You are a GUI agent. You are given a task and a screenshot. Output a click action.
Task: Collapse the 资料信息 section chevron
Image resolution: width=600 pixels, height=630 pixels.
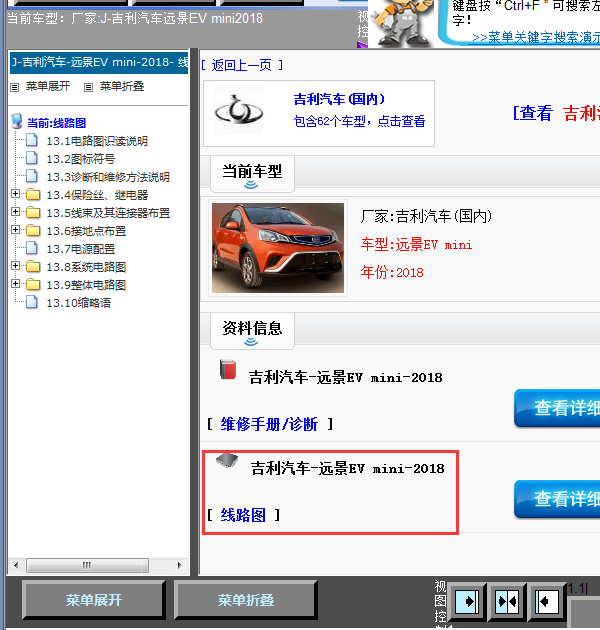coord(251,342)
